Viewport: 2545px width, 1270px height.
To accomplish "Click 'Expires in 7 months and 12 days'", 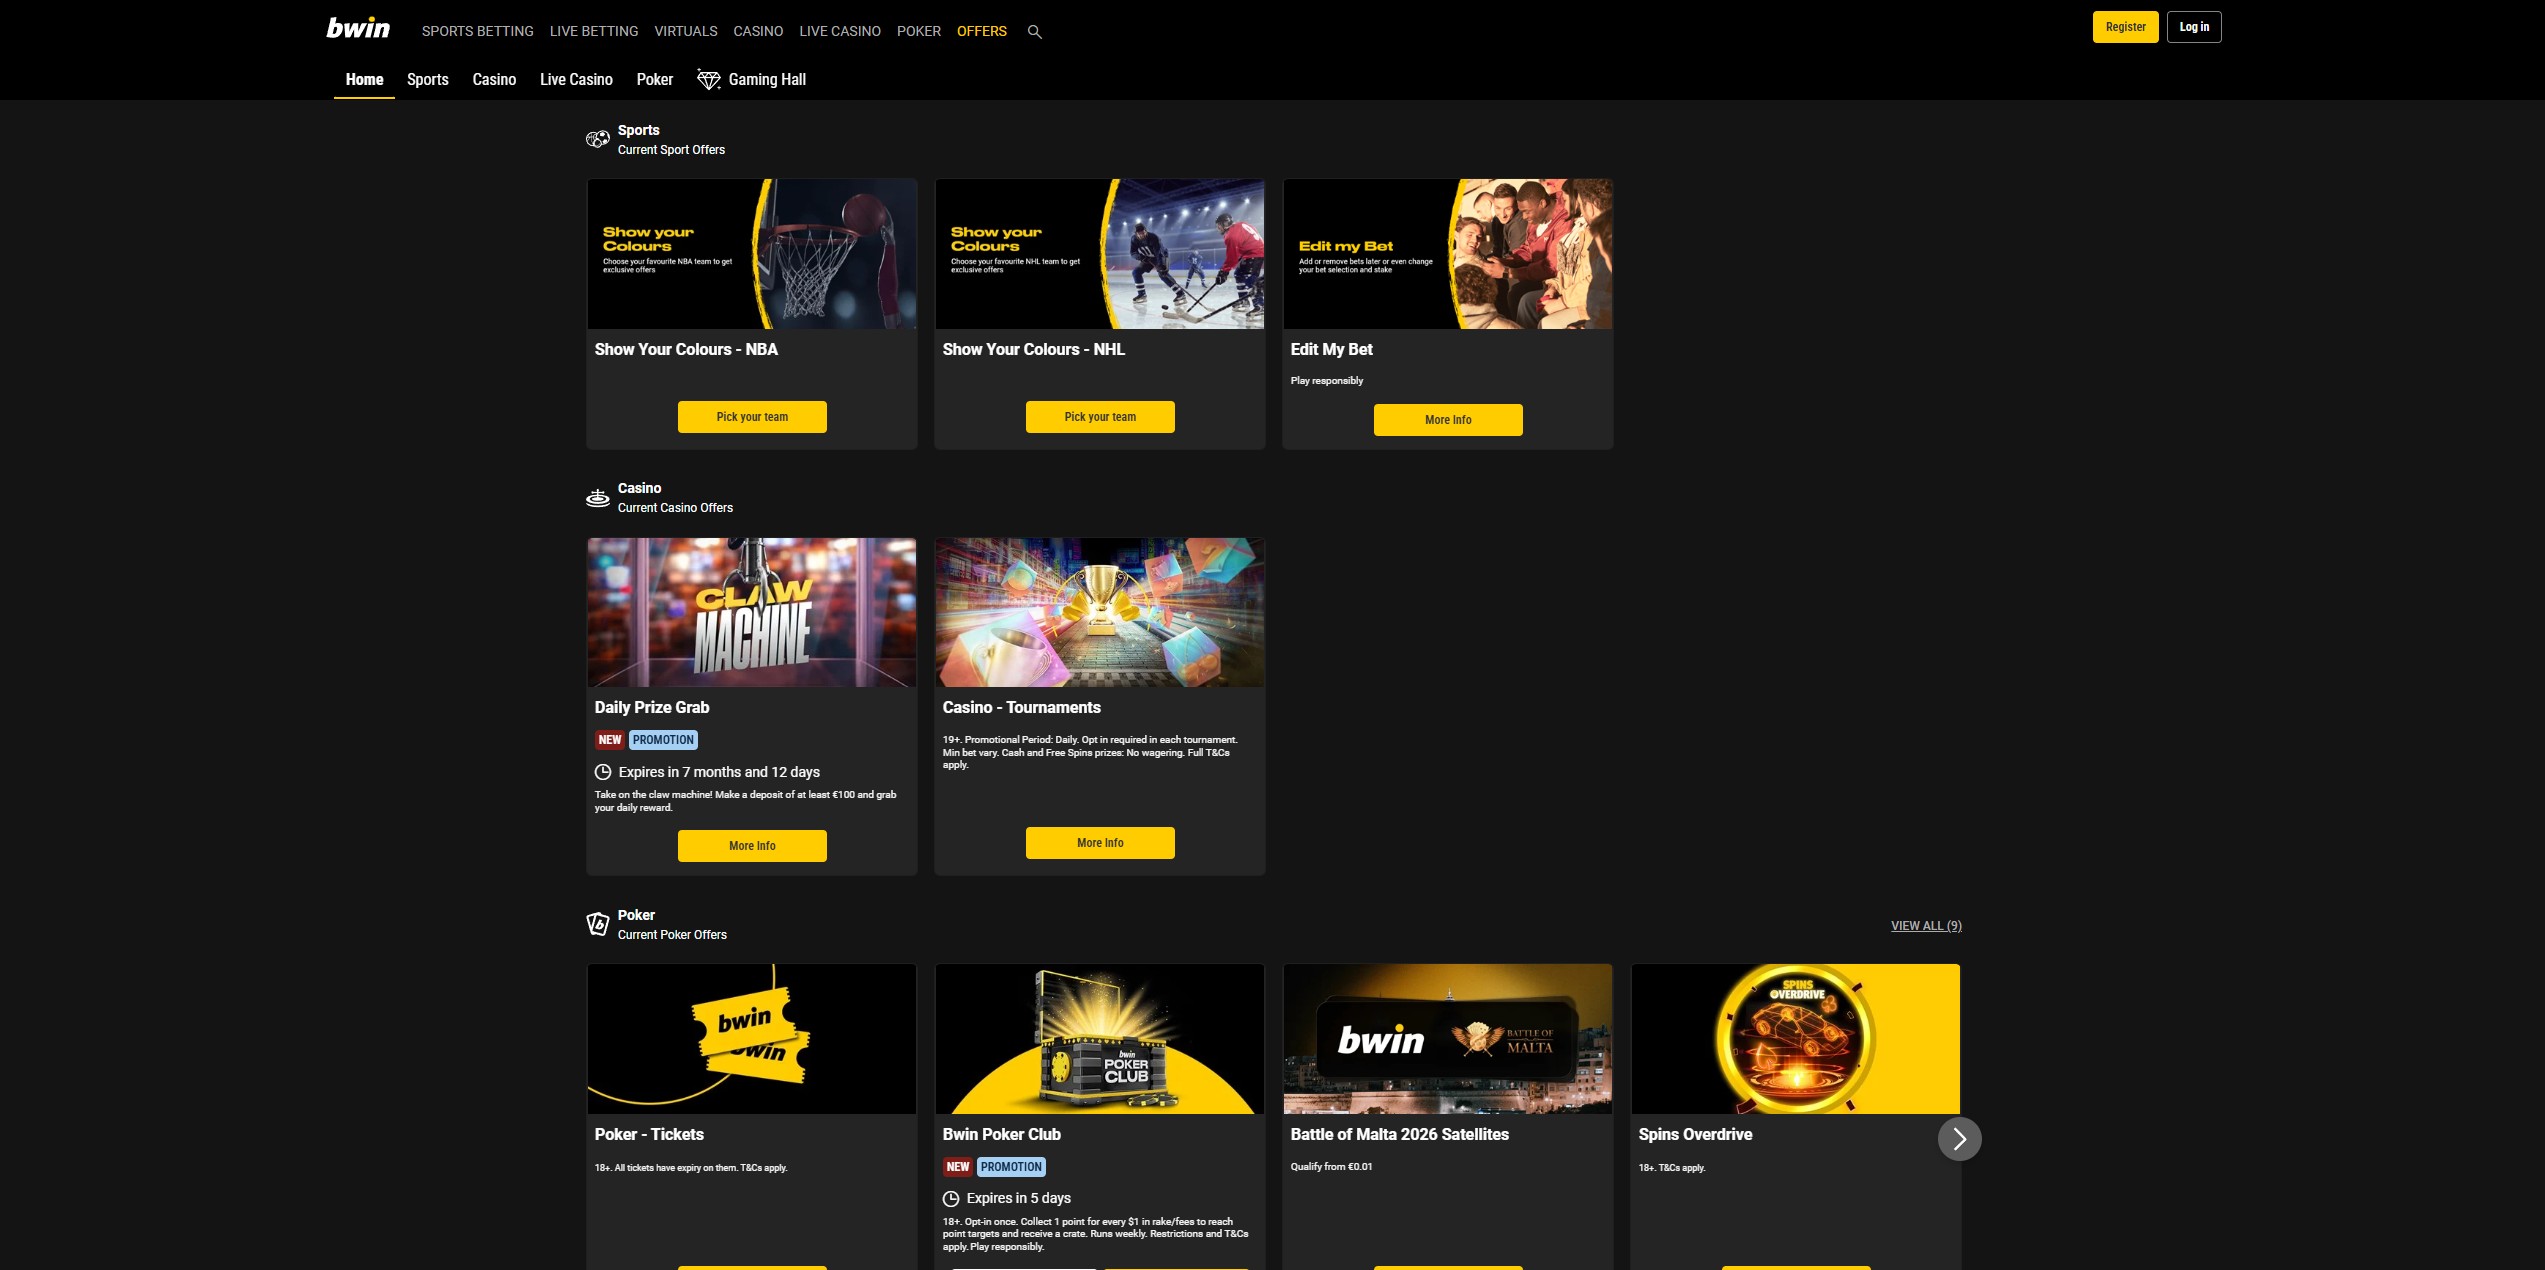I will tap(719, 772).
